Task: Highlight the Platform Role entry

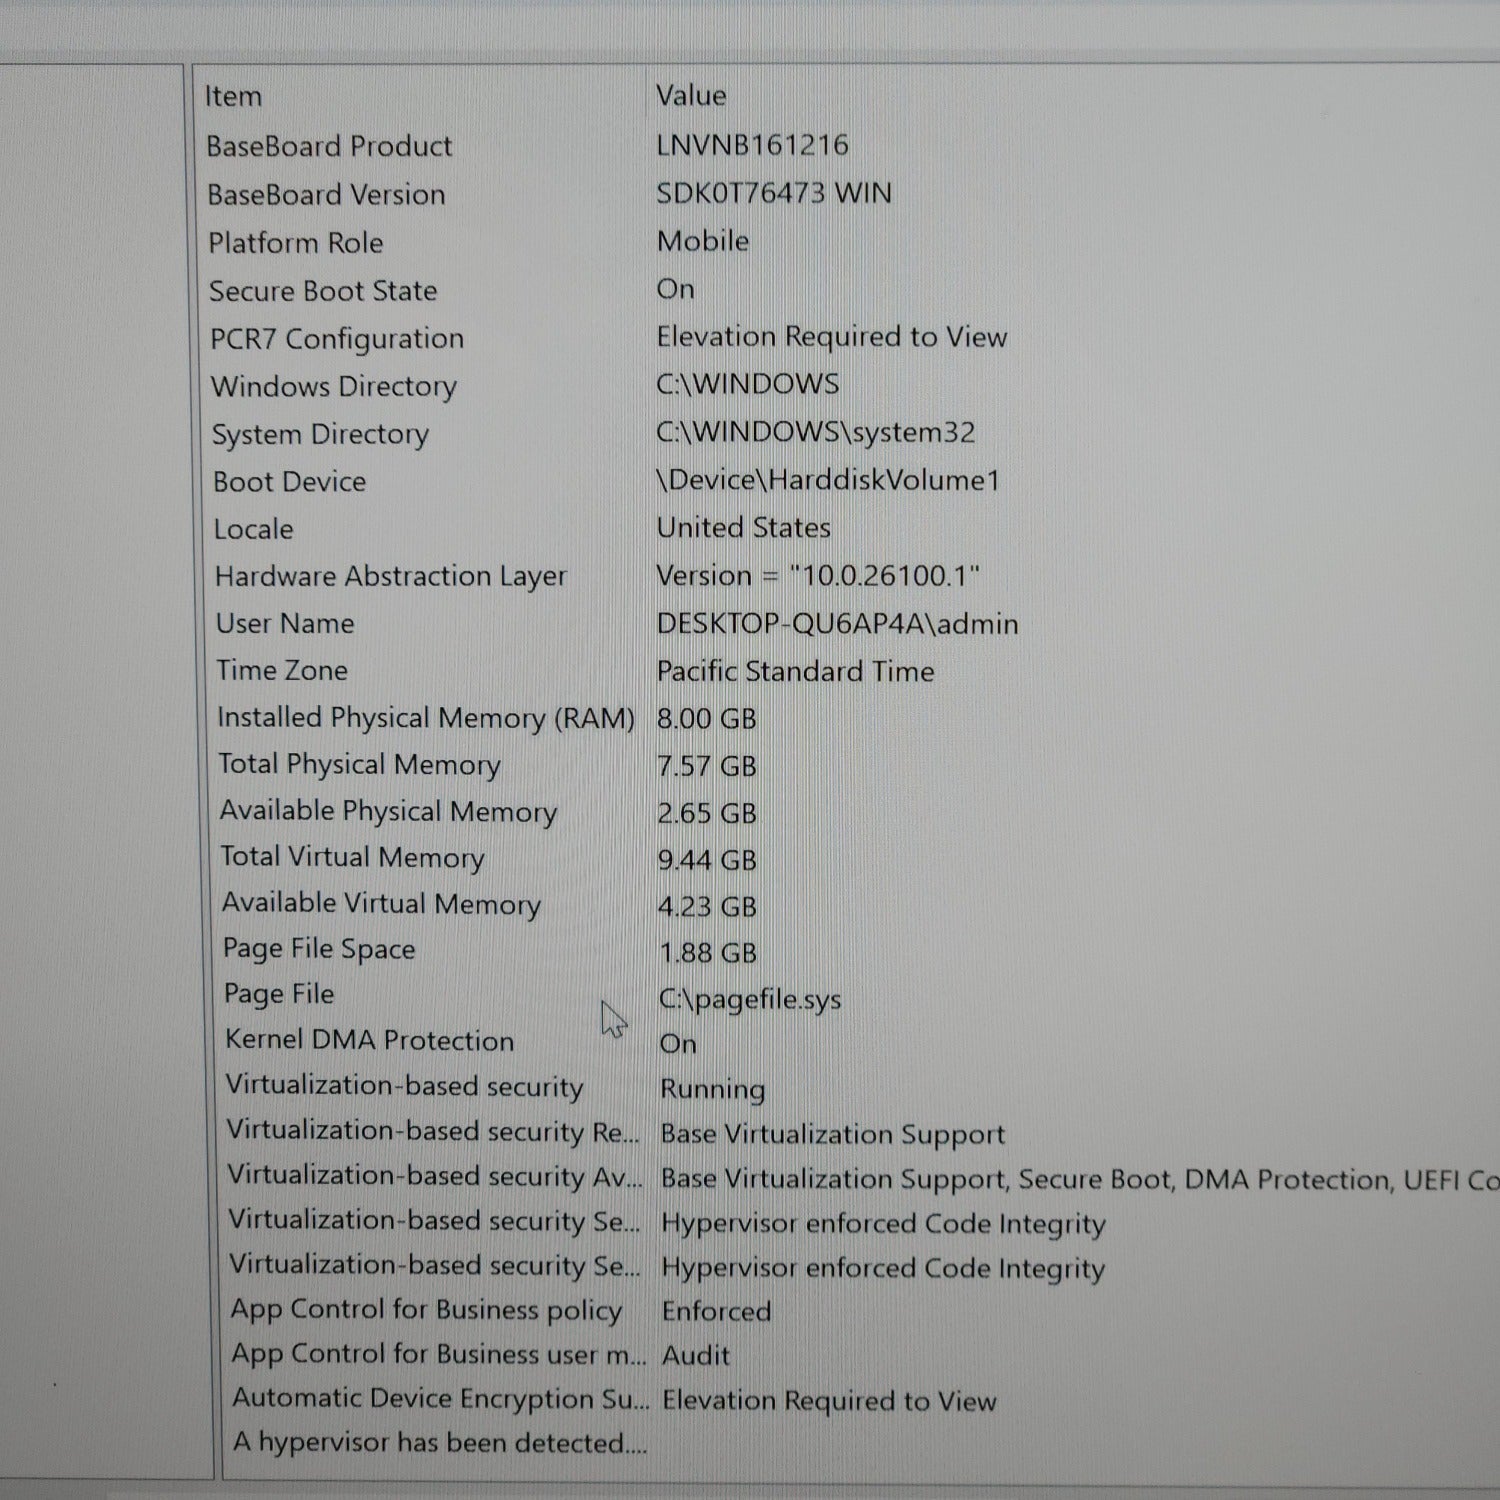Action: [x=296, y=243]
